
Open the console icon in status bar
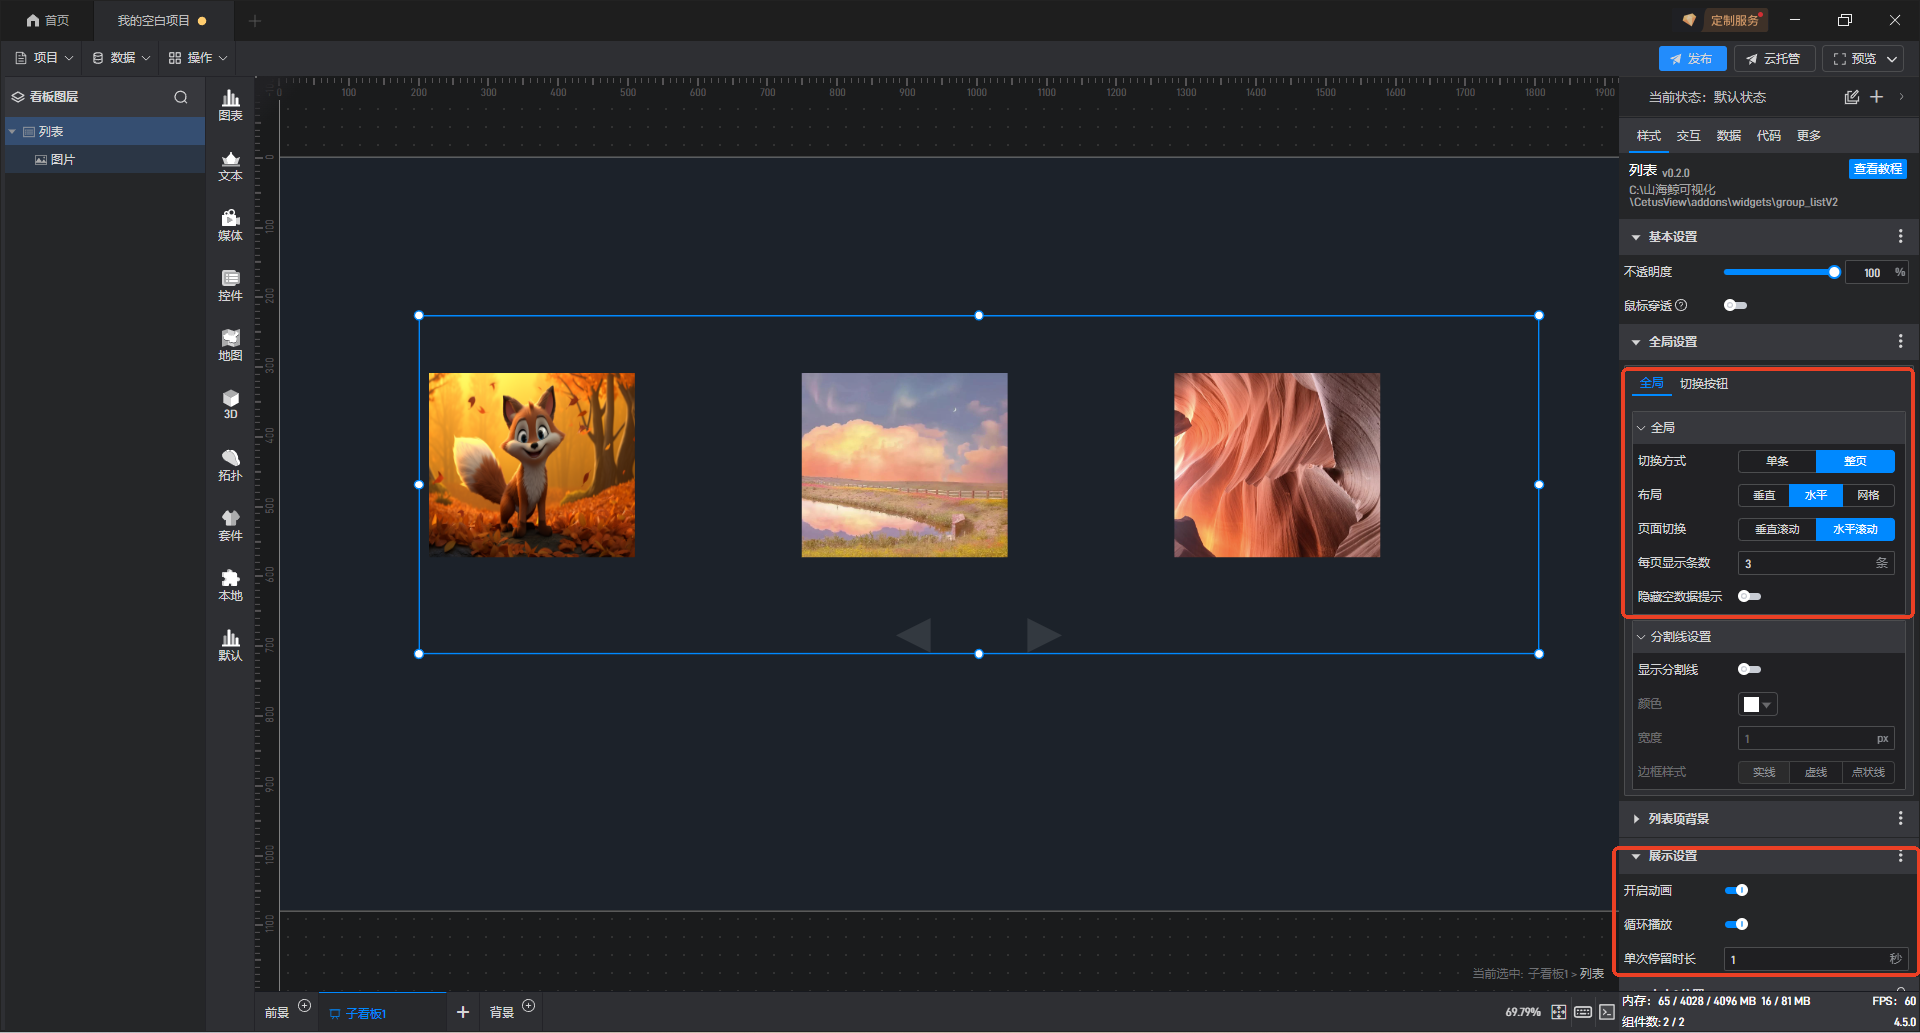coord(1606,1012)
